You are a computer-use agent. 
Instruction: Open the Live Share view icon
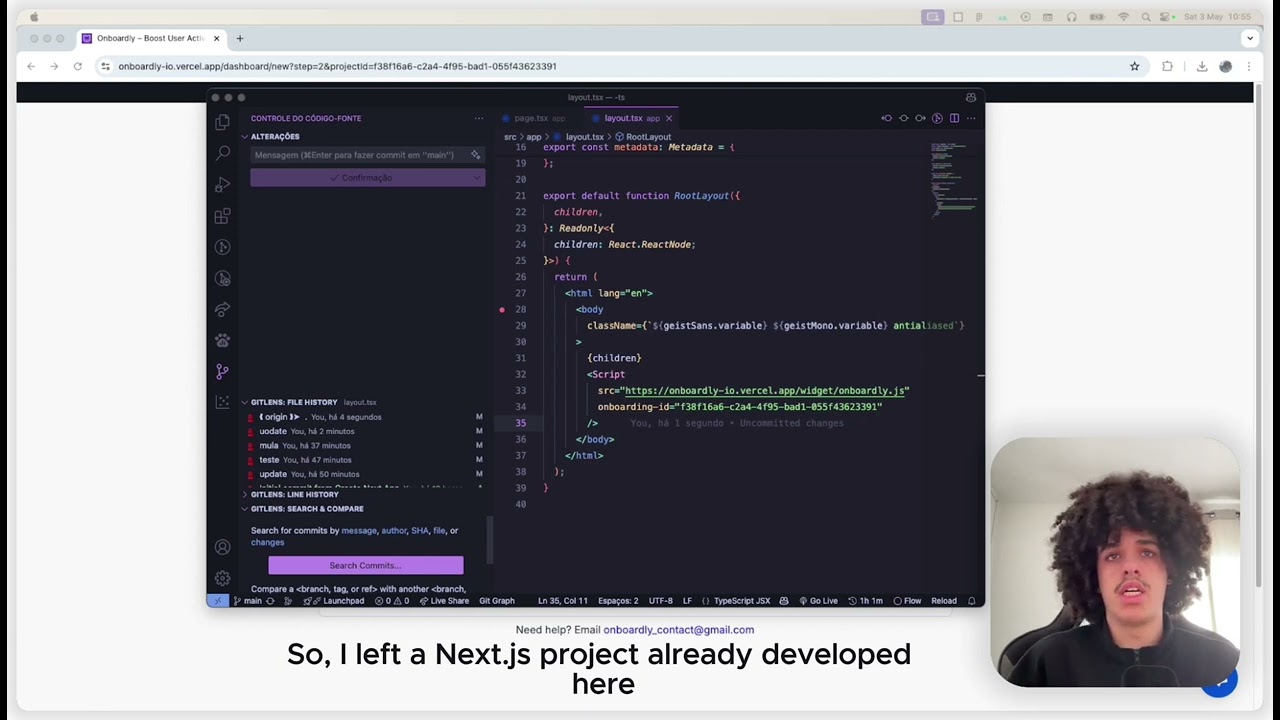pyautogui.click(x=222, y=309)
